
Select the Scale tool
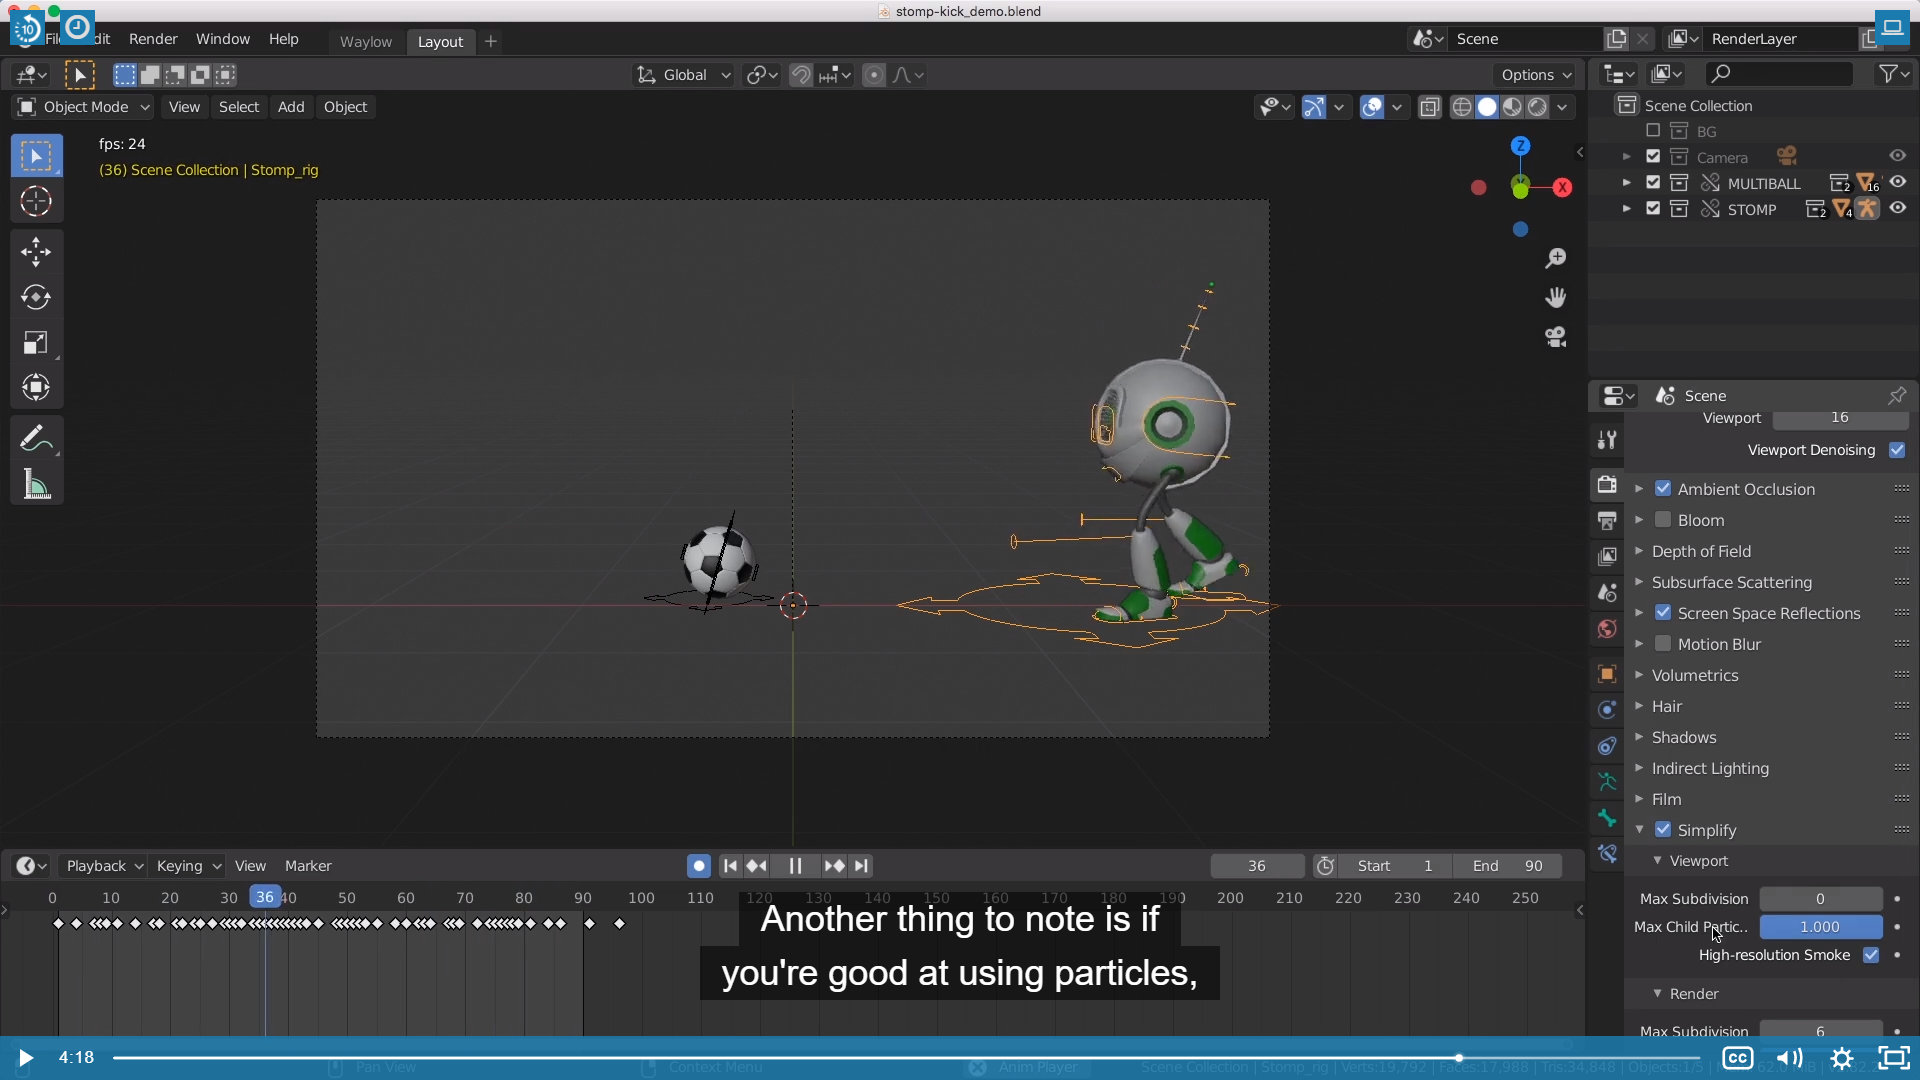point(36,343)
